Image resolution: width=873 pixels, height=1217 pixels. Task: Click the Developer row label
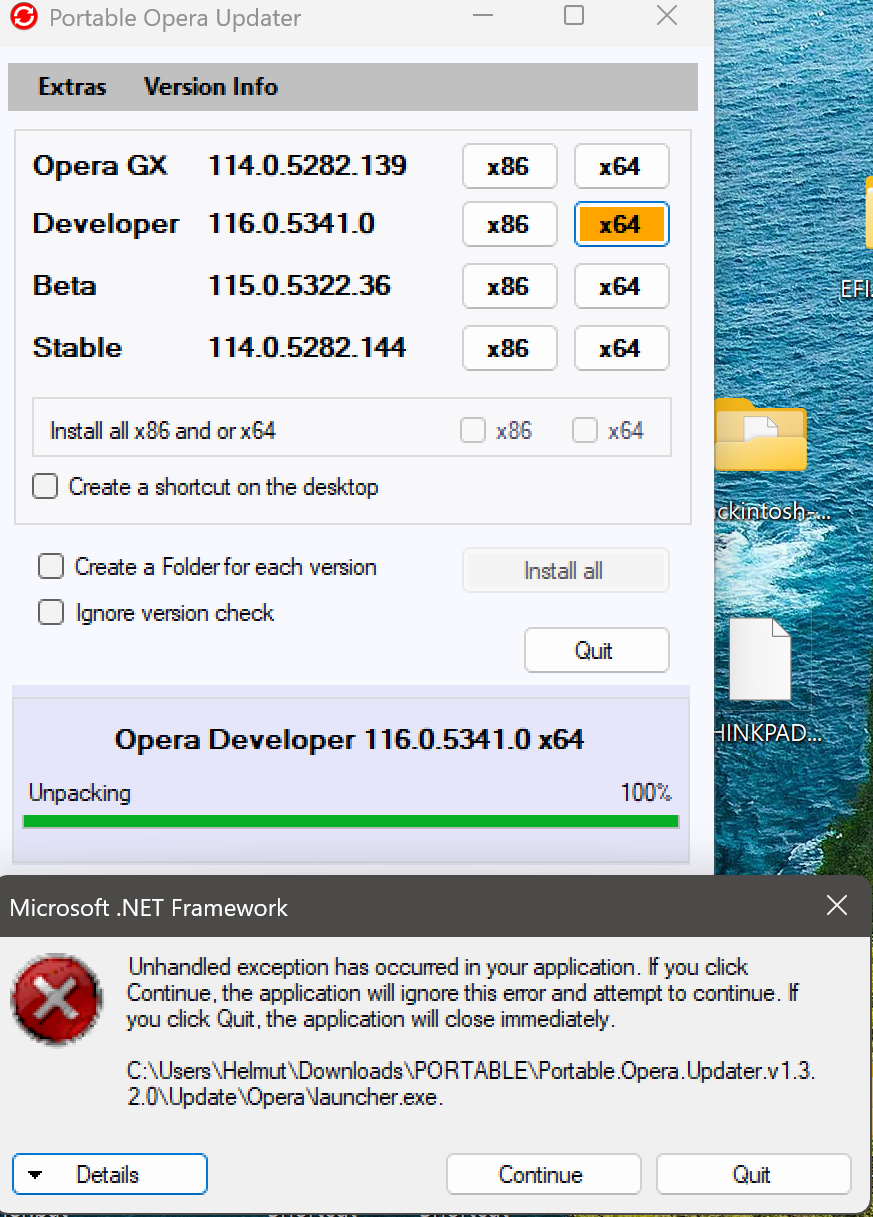106,224
